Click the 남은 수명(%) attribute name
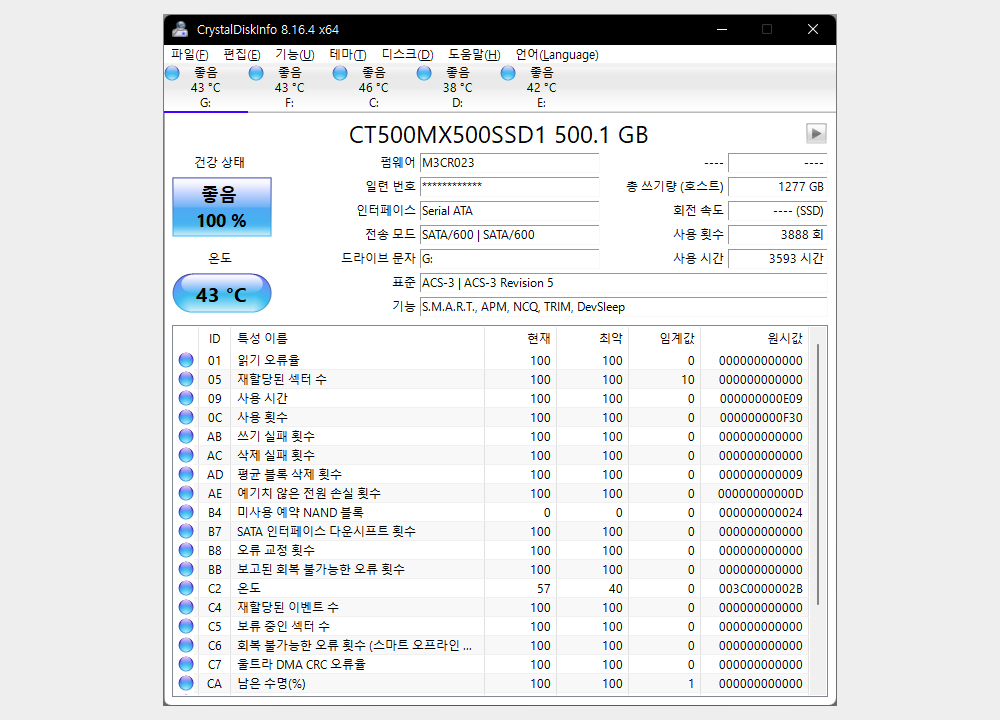Screen dimensions: 1000x720 coord(271,683)
